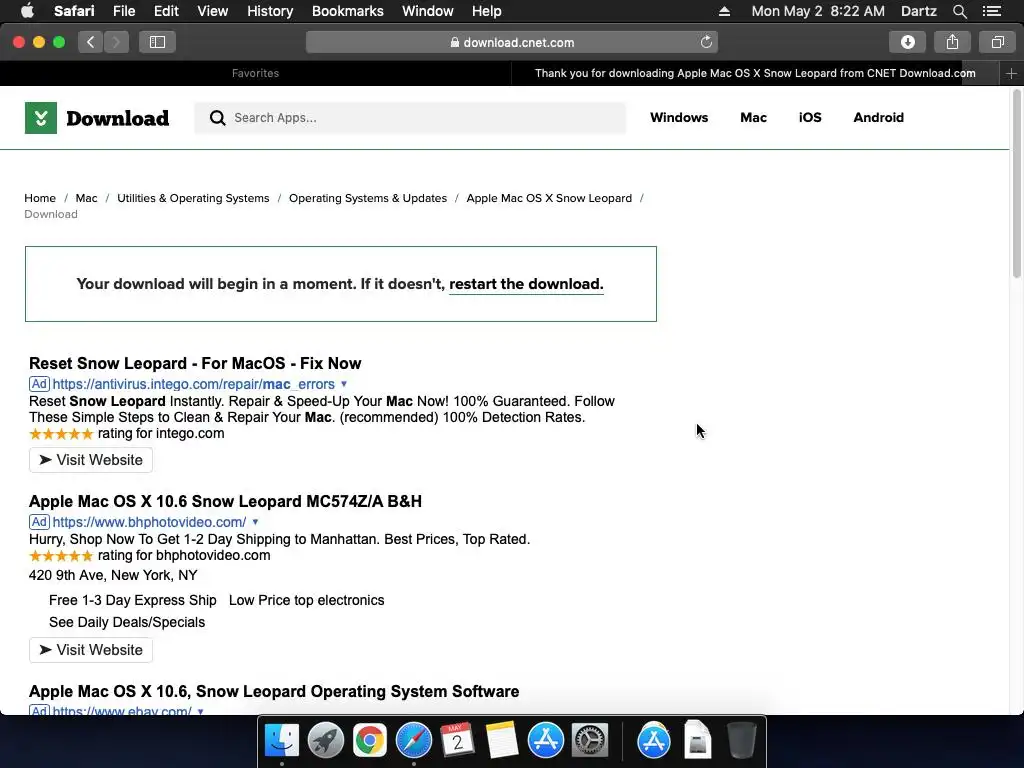Image resolution: width=1024 pixels, height=768 pixels.
Task: Visit Website button for bhphotovideo ad
Action: coord(91,650)
